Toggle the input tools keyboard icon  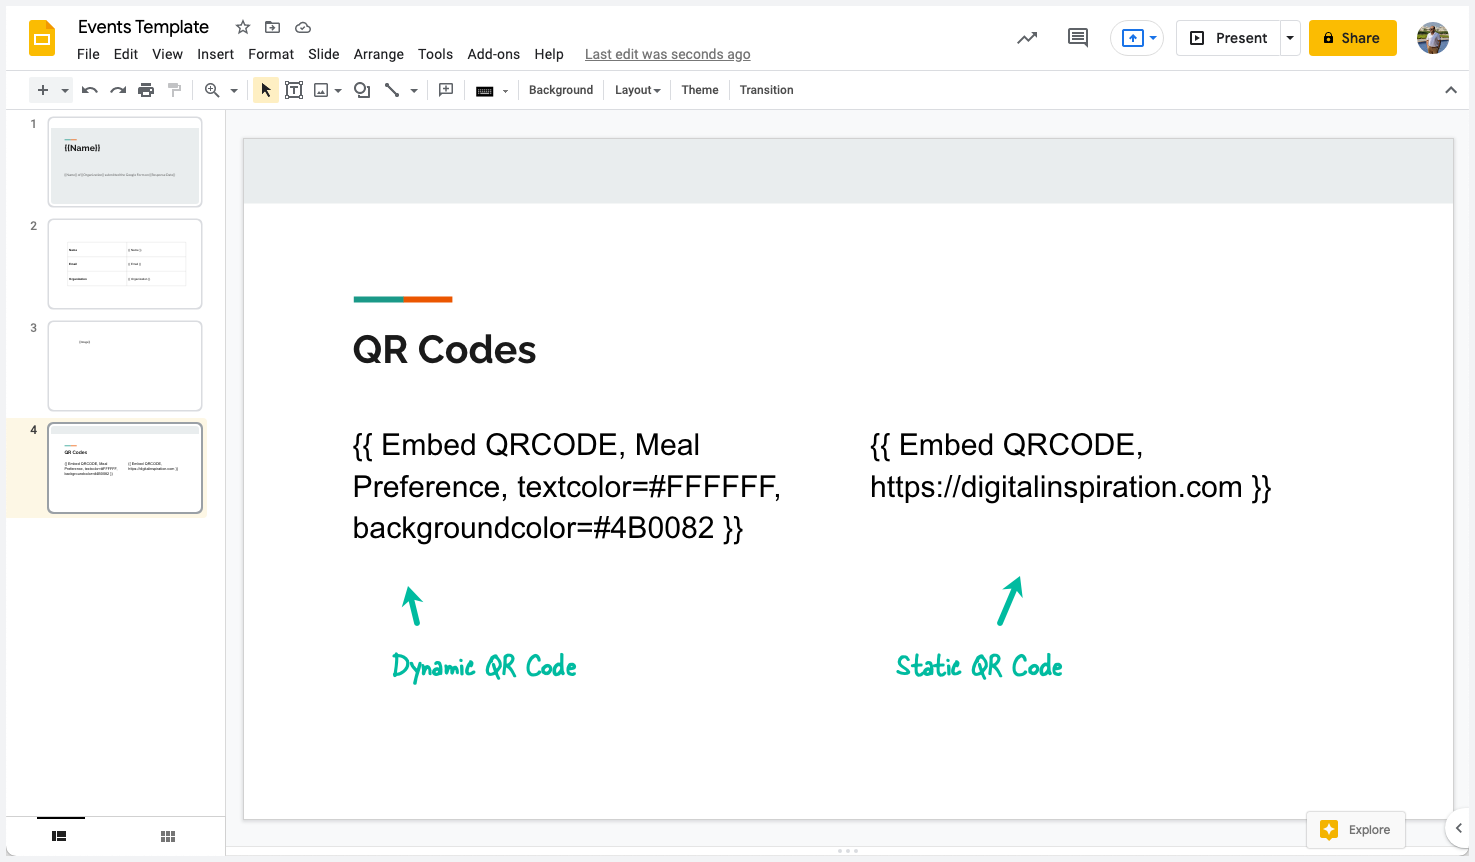485,90
